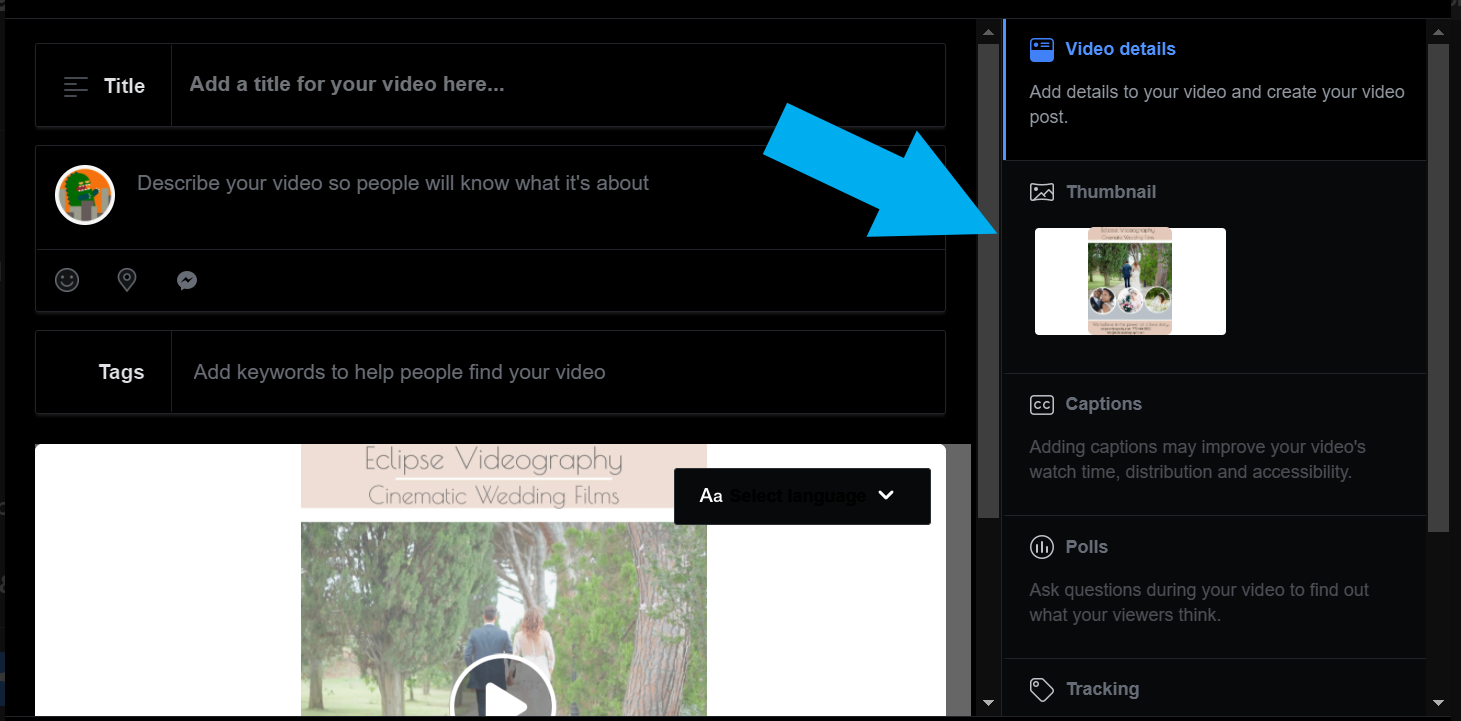The height and width of the screenshot is (721, 1461).
Task: Open the Select language dropdown
Action: (802, 496)
